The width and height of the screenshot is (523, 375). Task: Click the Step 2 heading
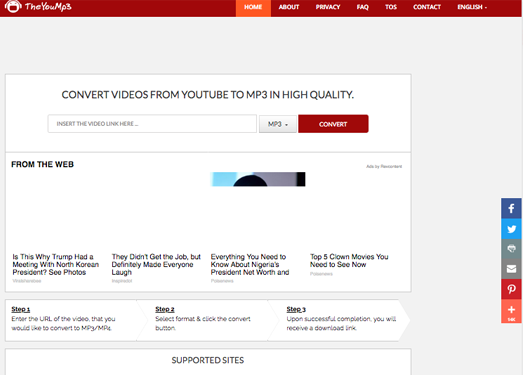[x=165, y=309]
